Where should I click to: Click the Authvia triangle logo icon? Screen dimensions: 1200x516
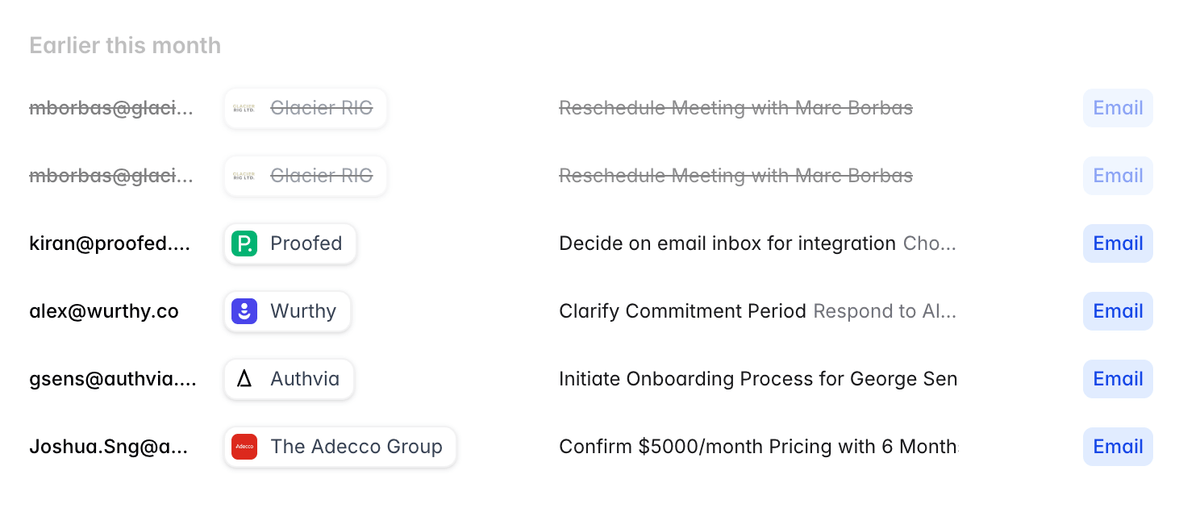tap(244, 379)
